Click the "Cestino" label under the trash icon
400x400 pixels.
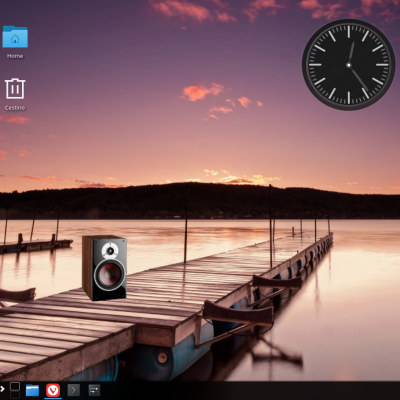15,108
